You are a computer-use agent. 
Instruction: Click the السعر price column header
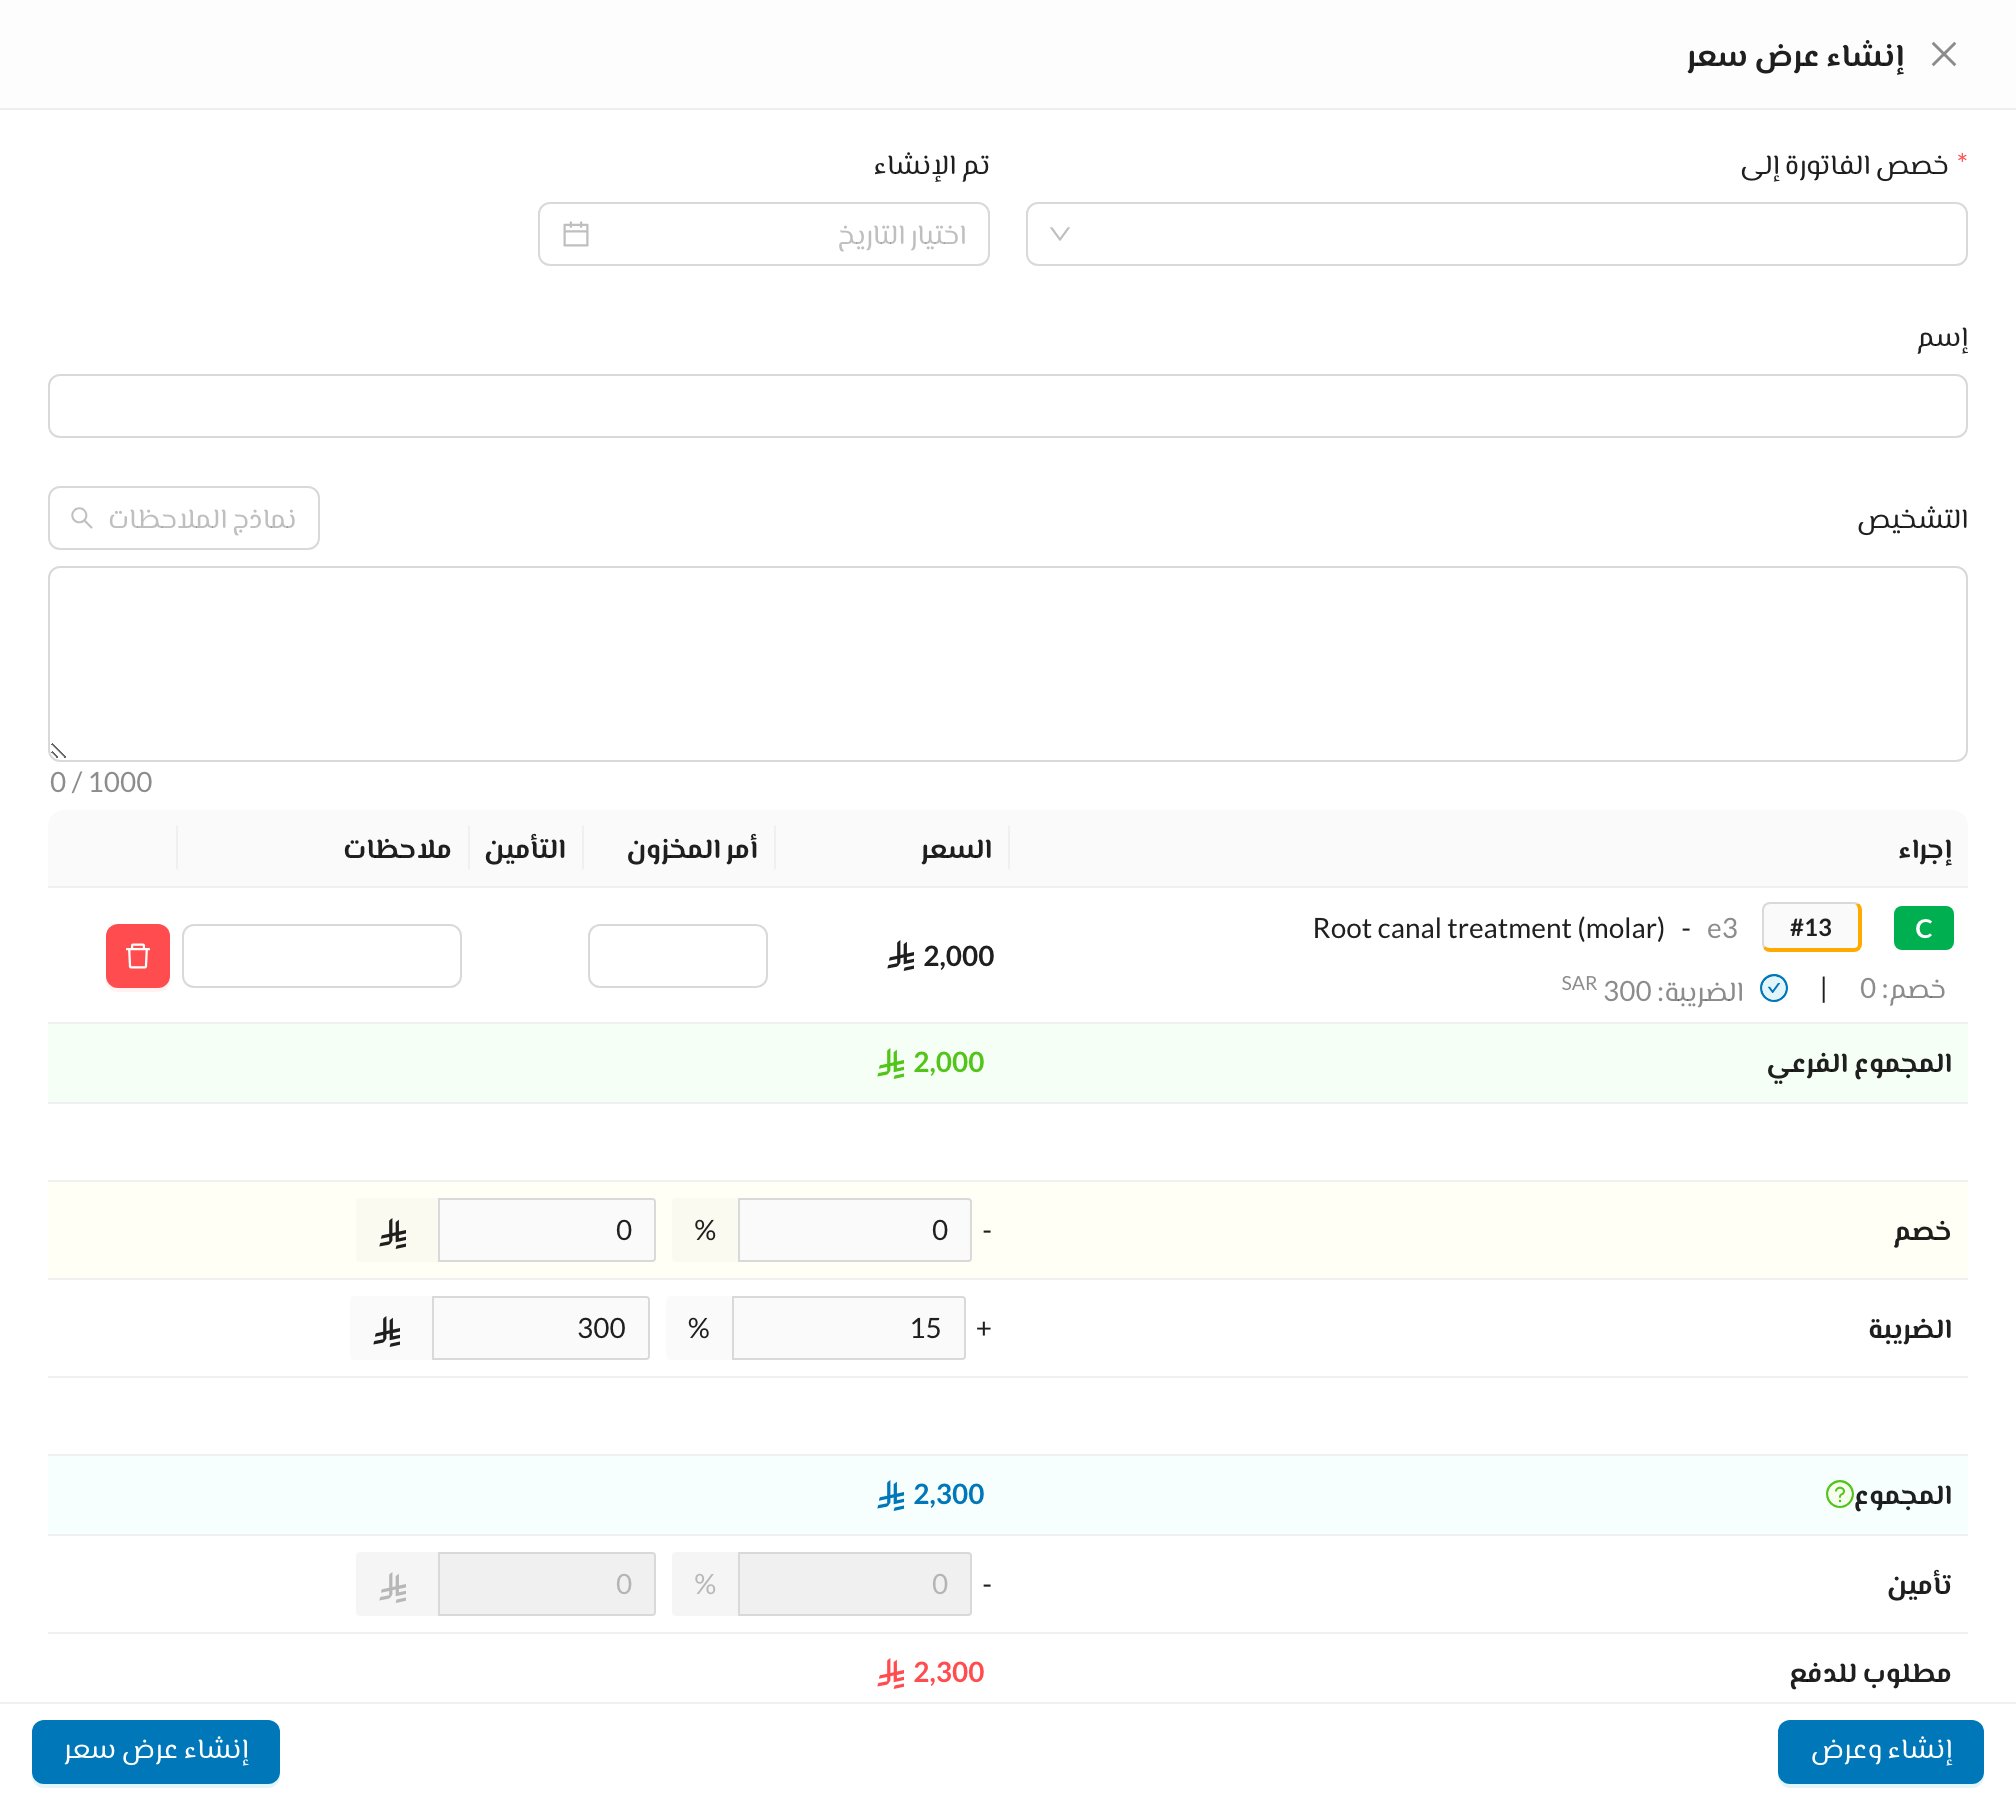(x=956, y=849)
